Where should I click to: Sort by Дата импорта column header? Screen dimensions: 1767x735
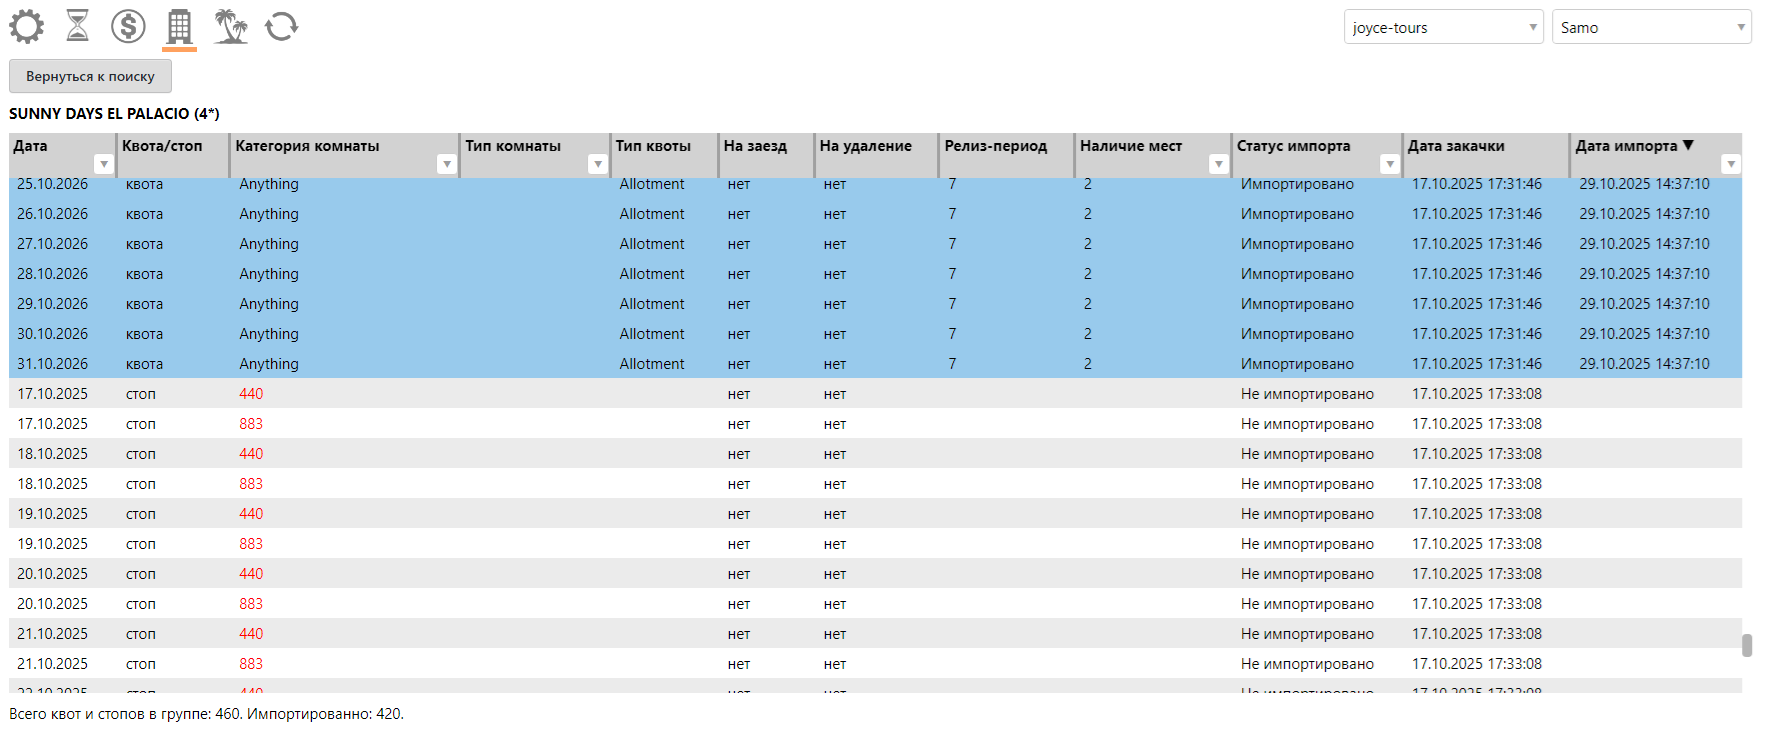[1626, 146]
